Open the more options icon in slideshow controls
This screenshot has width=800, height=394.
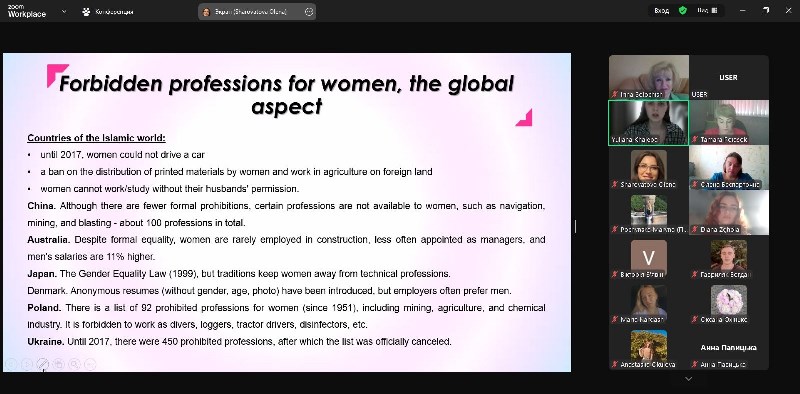click(x=90, y=364)
